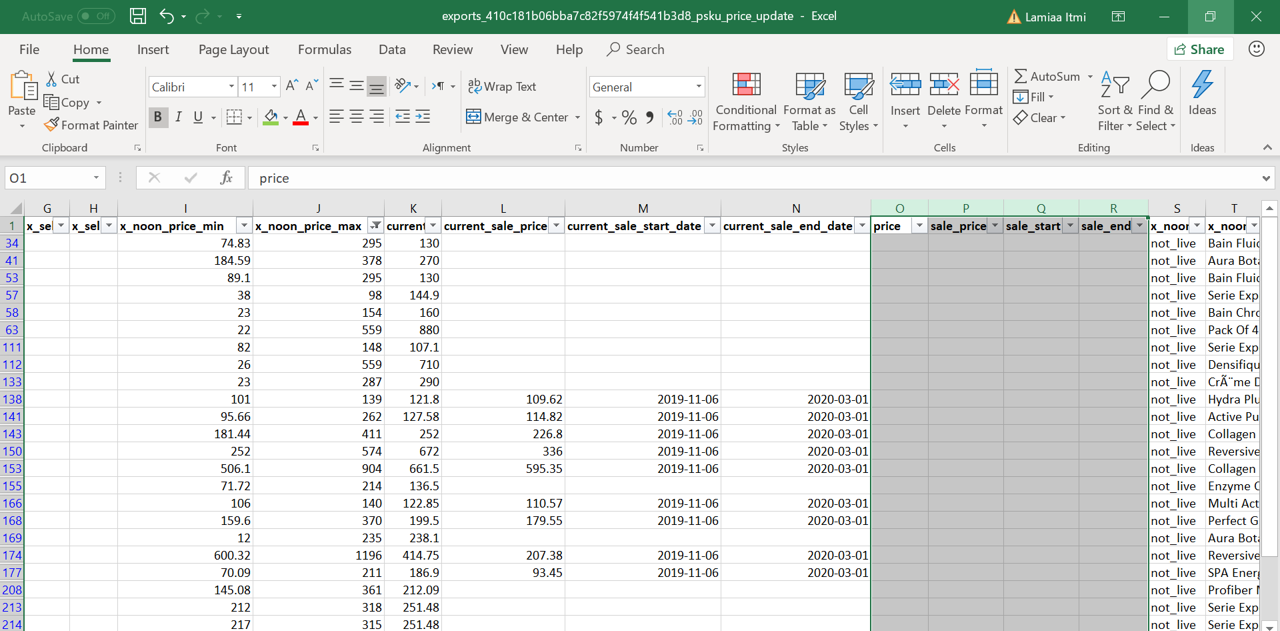Toggle Bold formatting button
The image size is (1280, 631).
coord(157,117)
